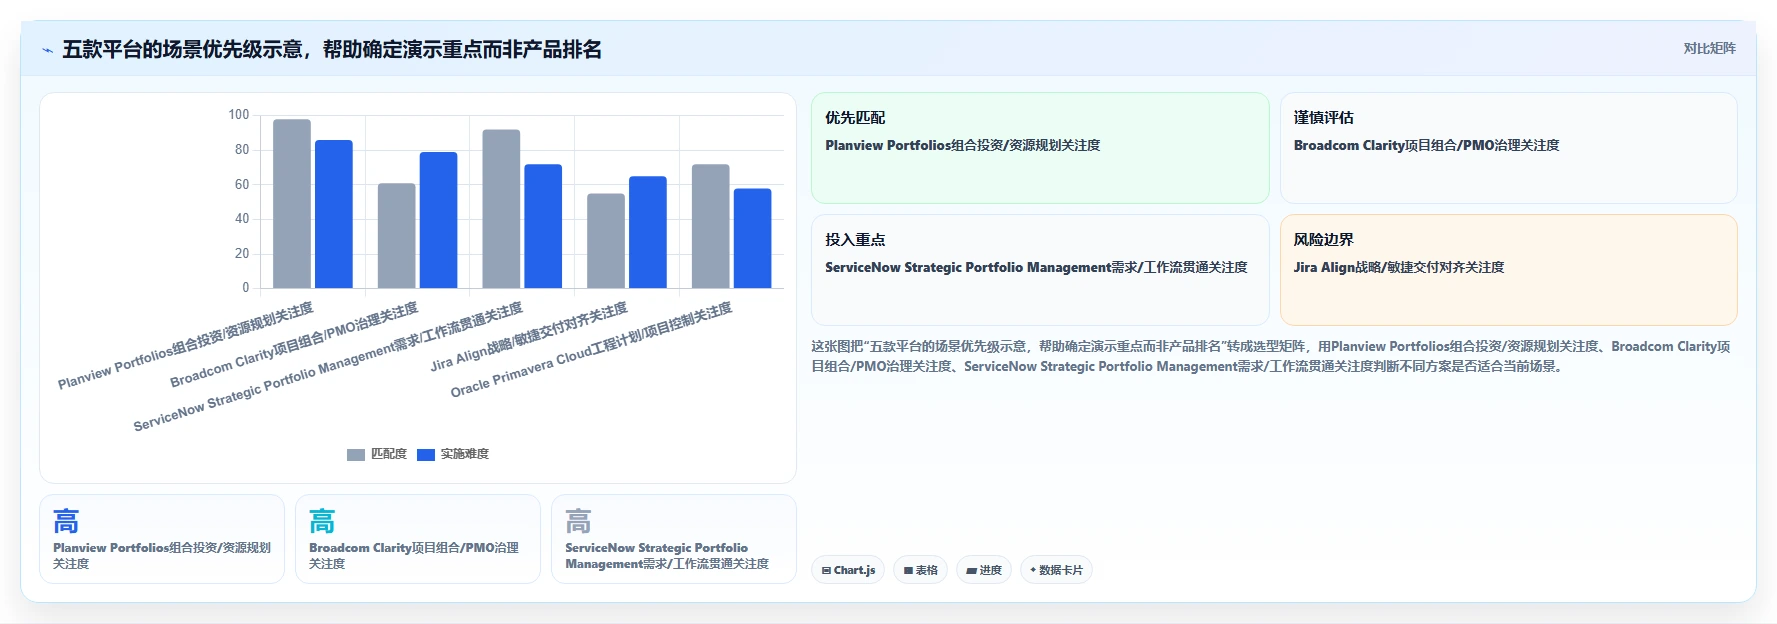
Task: Click the description paragraph starting 这张图把
Action: 1271,356
